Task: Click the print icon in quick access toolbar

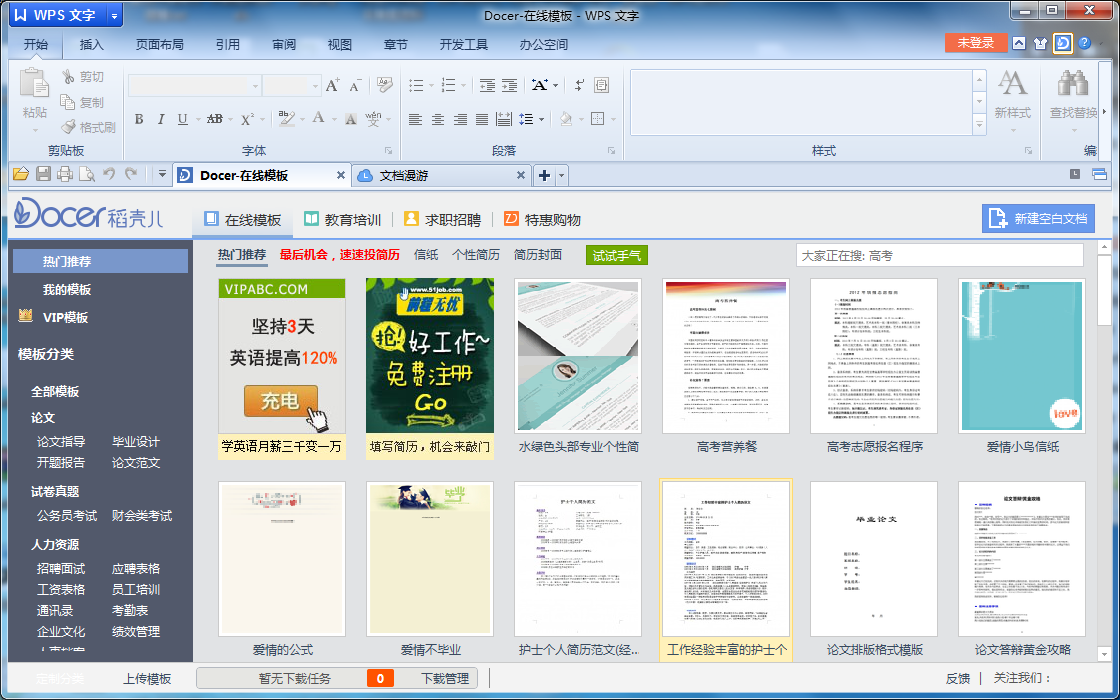Action: (65, 175)
